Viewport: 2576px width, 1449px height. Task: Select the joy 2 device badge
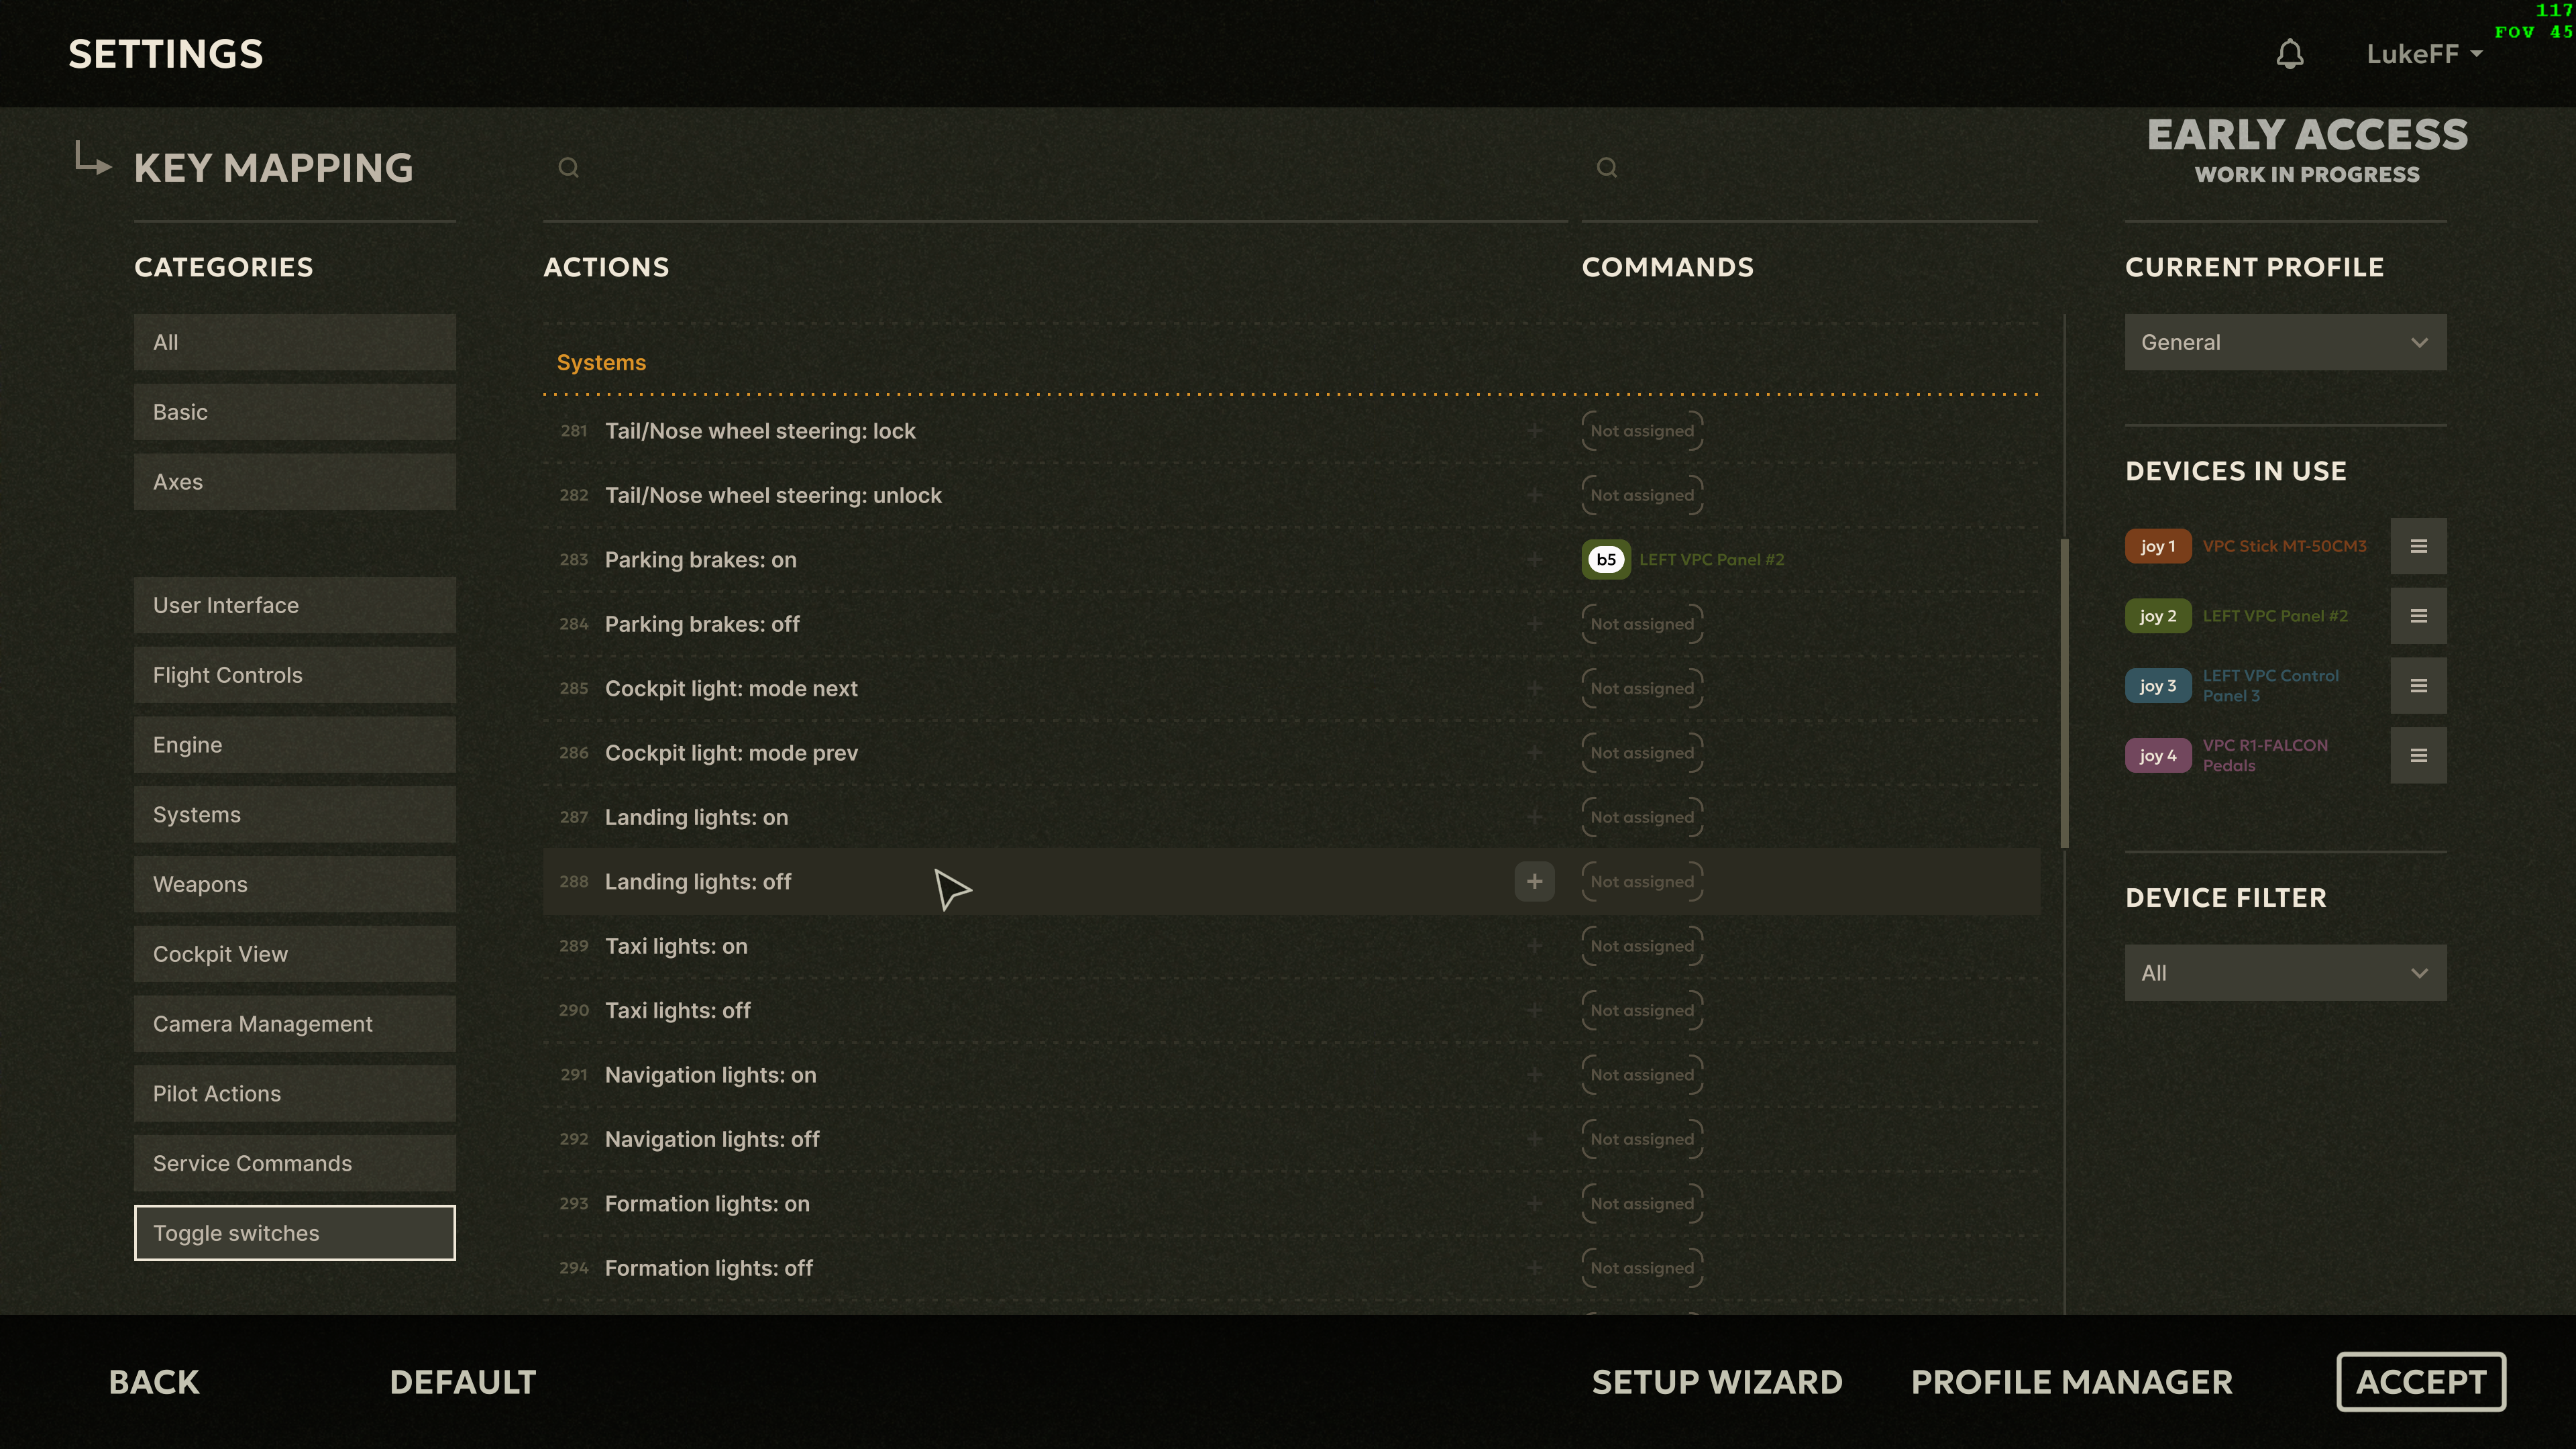2157,616
